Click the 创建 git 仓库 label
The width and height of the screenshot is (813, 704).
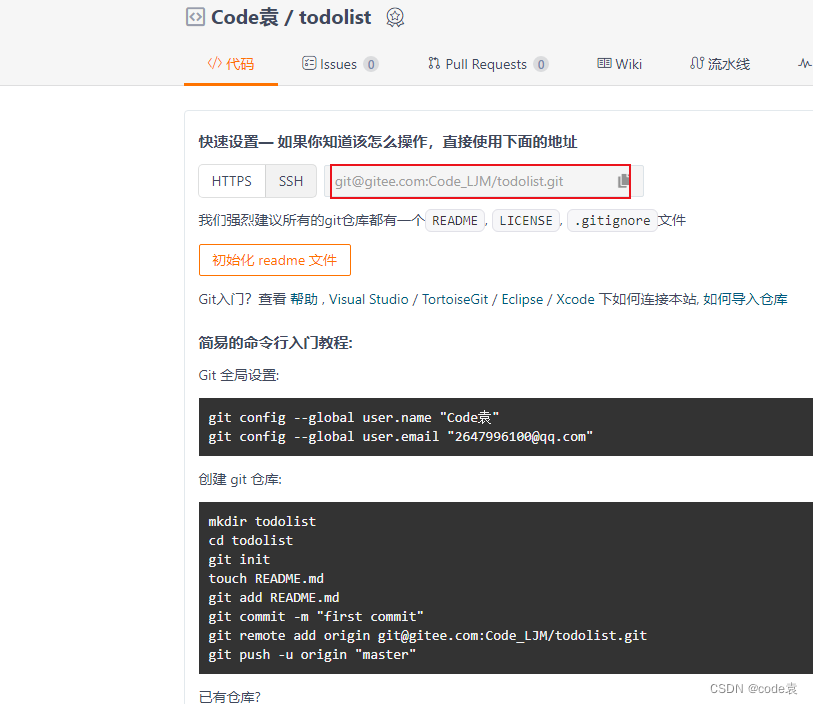click(240, 479)
